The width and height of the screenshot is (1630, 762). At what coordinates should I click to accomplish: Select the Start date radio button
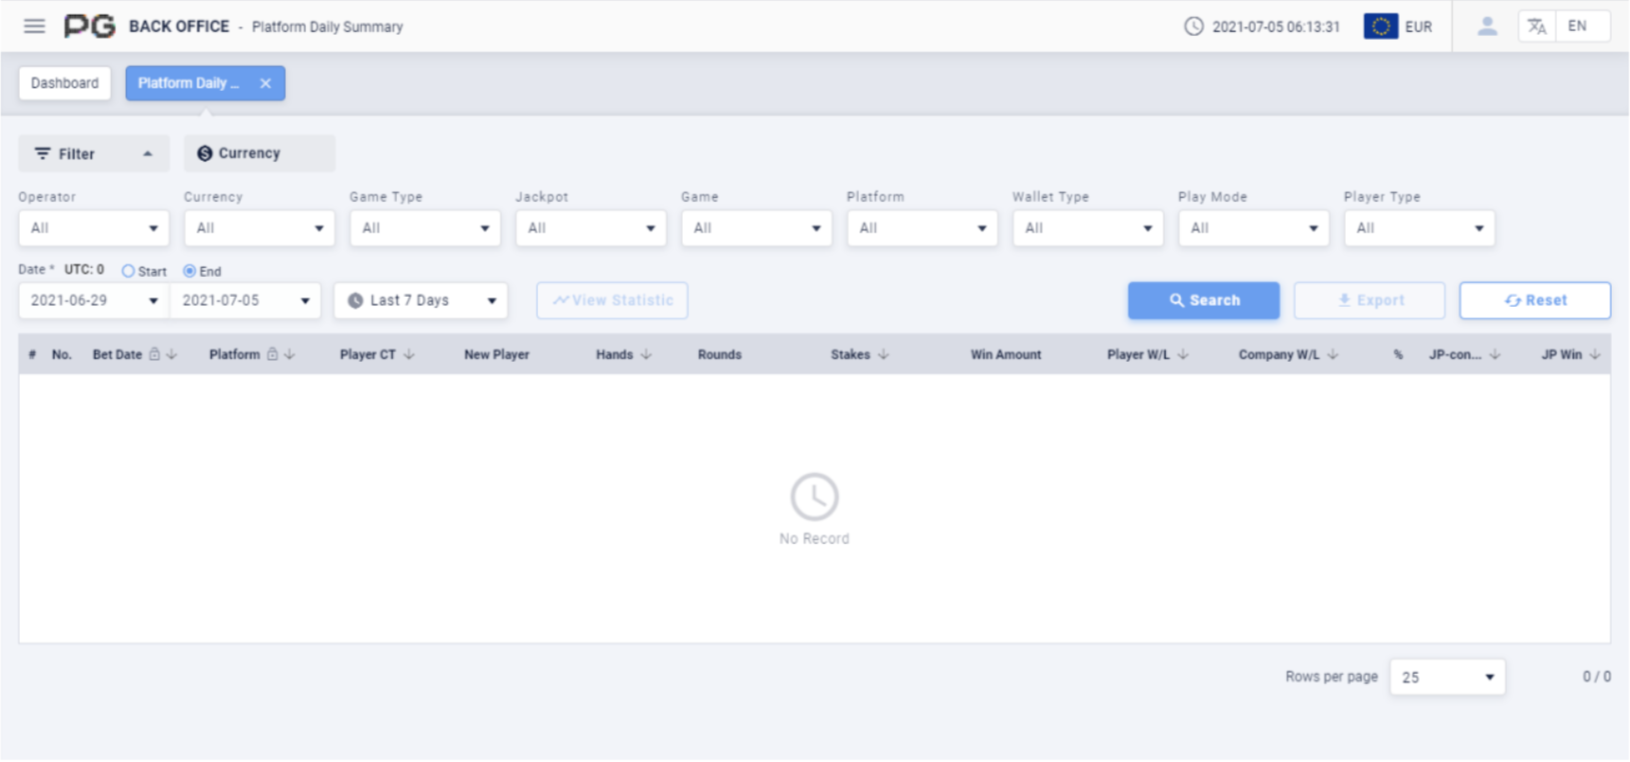pos(128,271)
